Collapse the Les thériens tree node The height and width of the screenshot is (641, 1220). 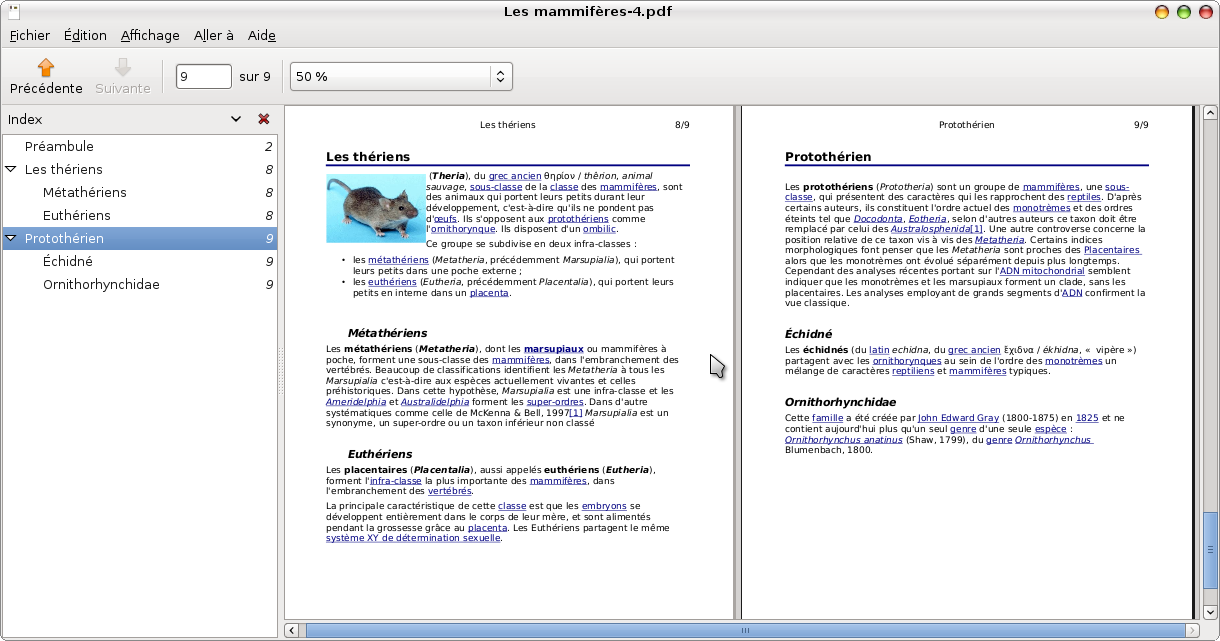tap(11, 170)
